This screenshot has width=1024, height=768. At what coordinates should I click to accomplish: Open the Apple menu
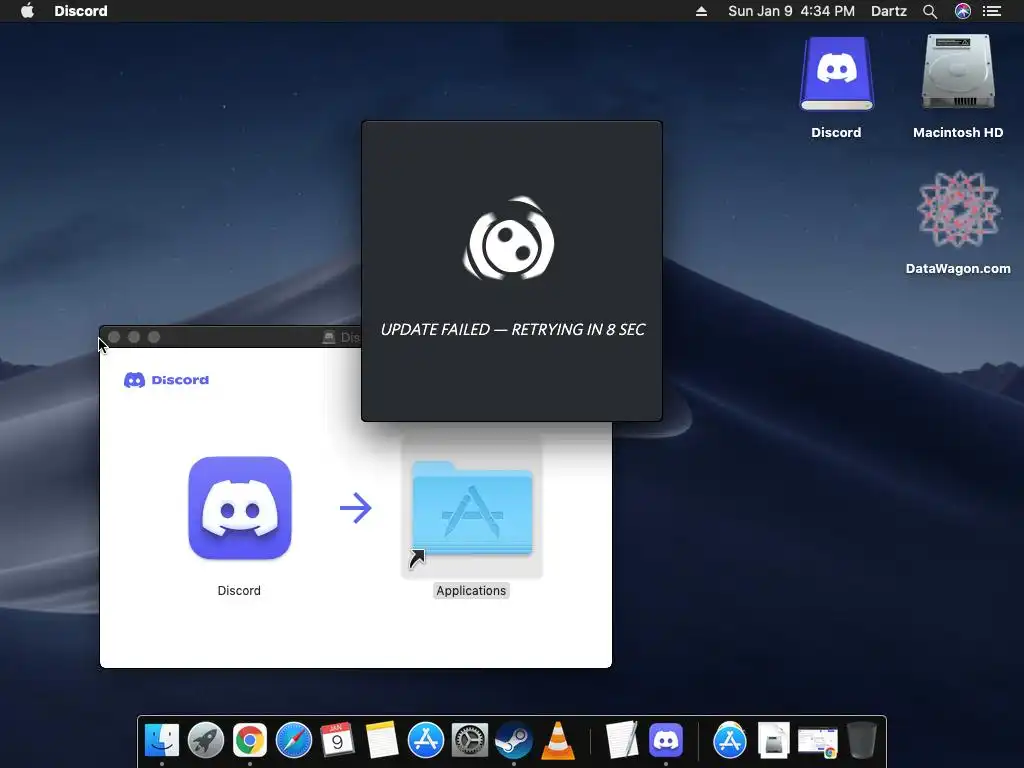coord(27,10)
